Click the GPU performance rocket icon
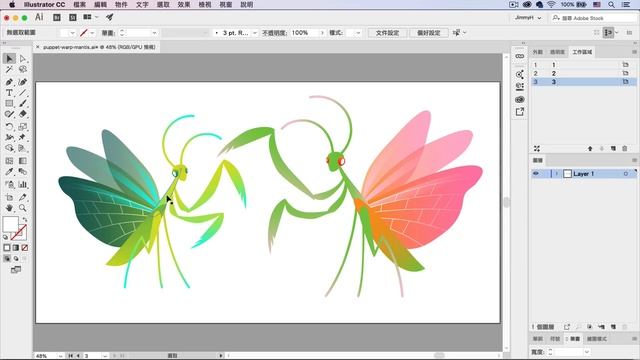The height and width of the screenshot is (360, 640). coord(109,17)
